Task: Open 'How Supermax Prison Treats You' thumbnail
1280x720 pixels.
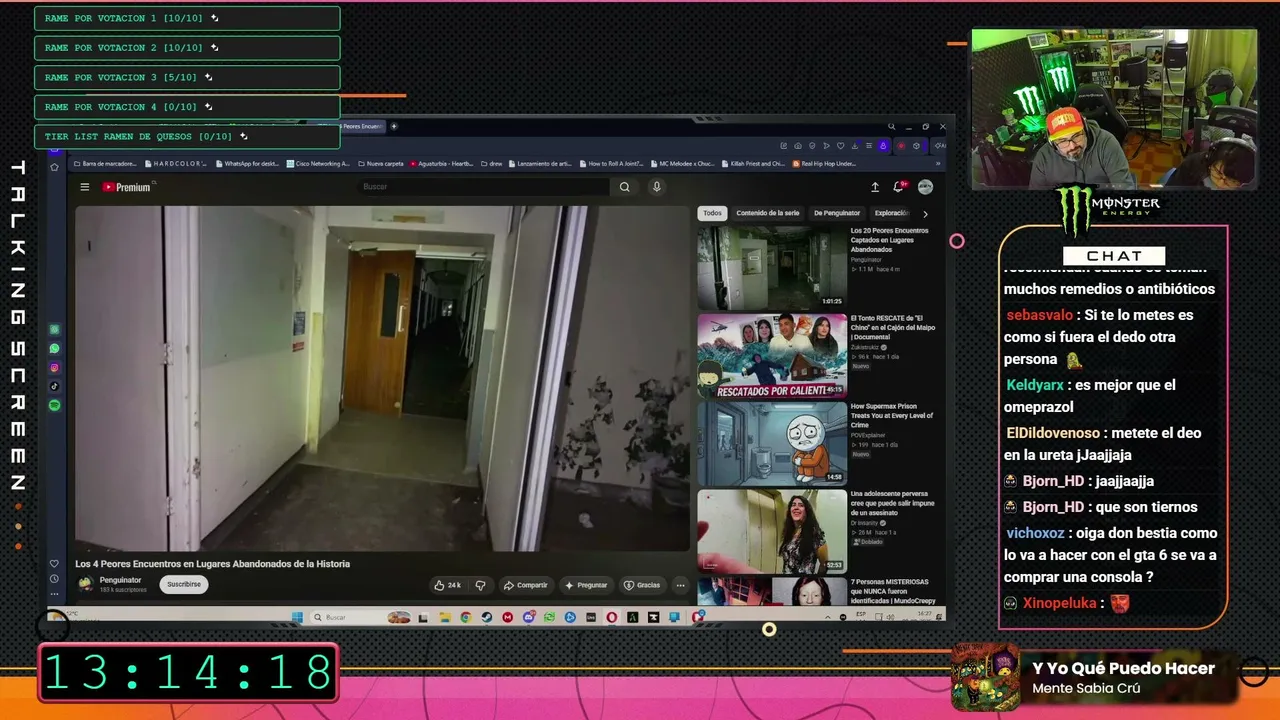Action: (x=772, y=443)
